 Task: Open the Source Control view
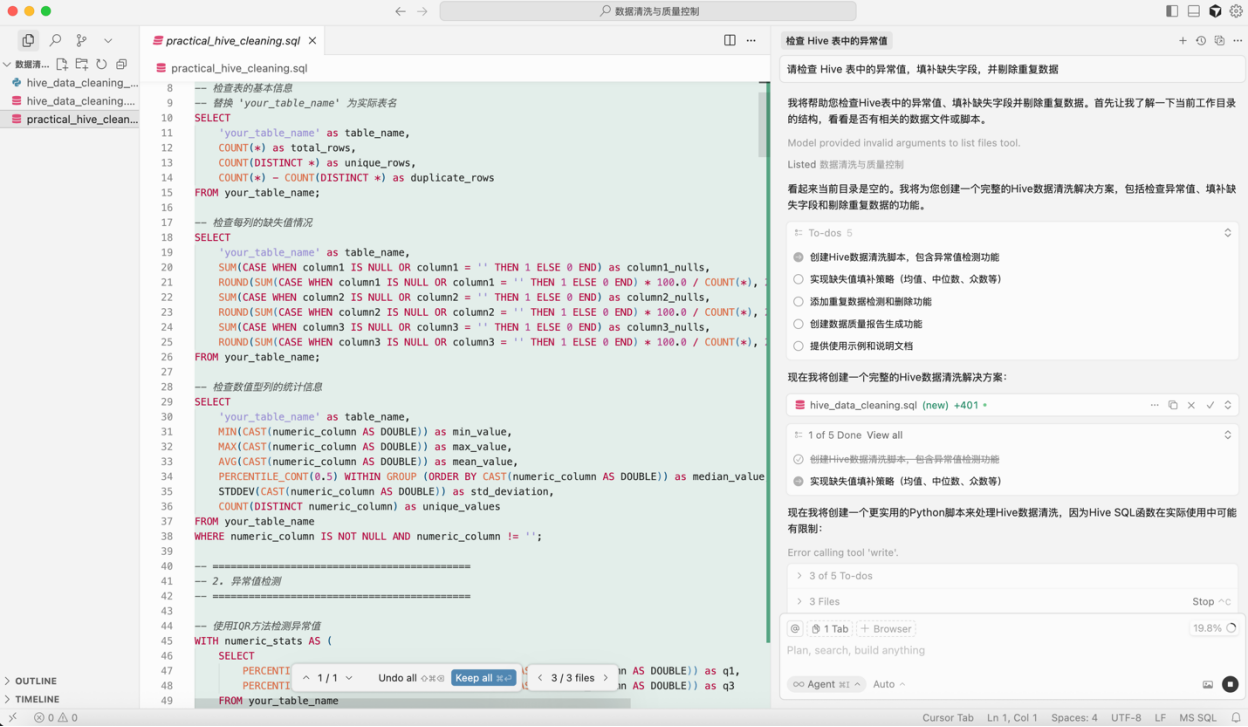81,41
